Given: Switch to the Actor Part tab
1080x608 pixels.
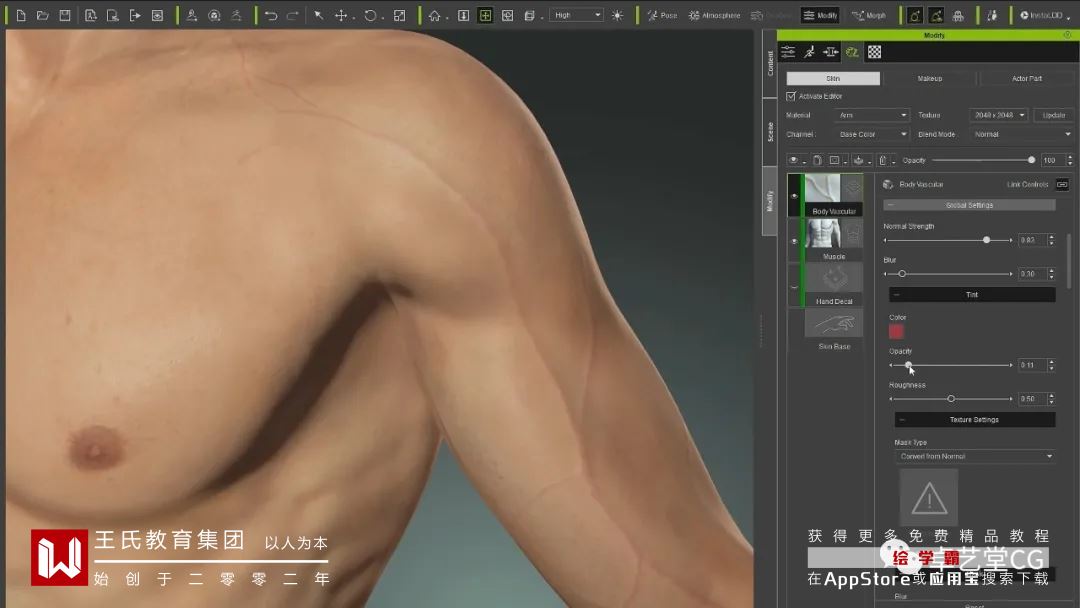Looking at the screenshot, I should 1026,78.
